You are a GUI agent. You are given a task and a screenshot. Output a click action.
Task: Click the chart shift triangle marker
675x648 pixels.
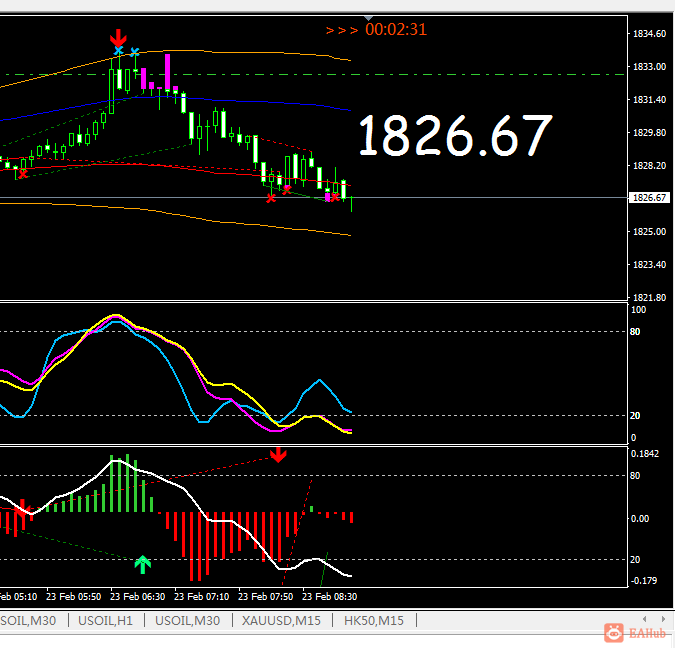[x=368, y=19]
